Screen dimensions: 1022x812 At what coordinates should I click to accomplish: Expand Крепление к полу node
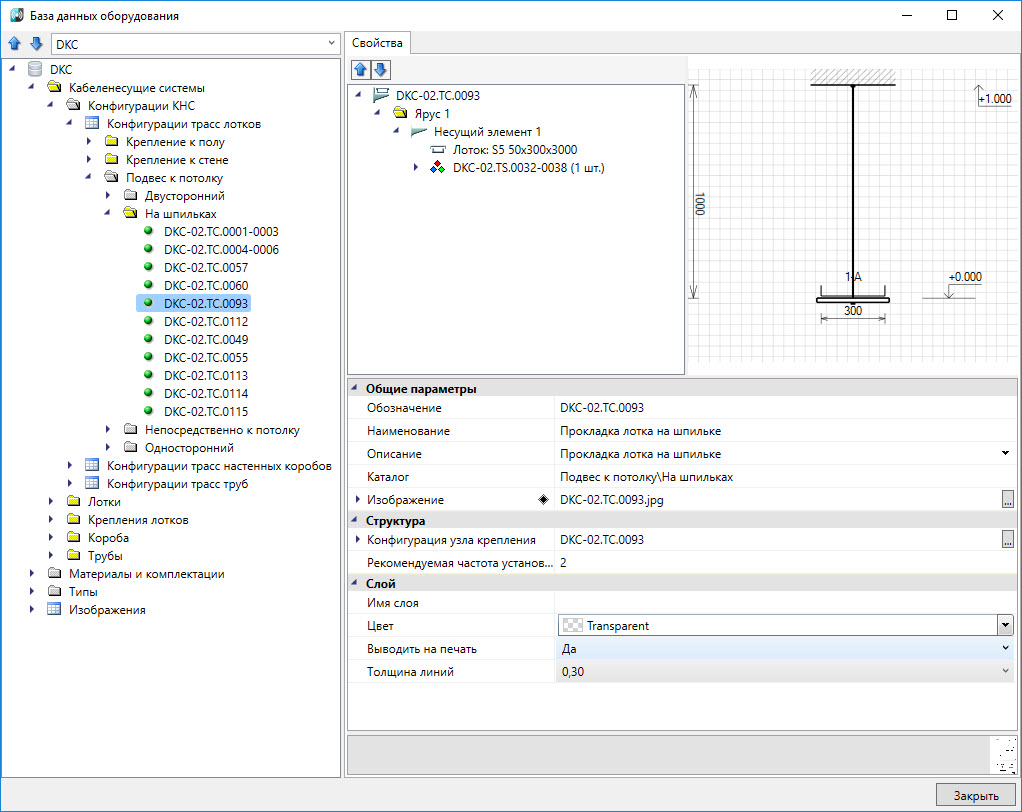pos(89,141)
